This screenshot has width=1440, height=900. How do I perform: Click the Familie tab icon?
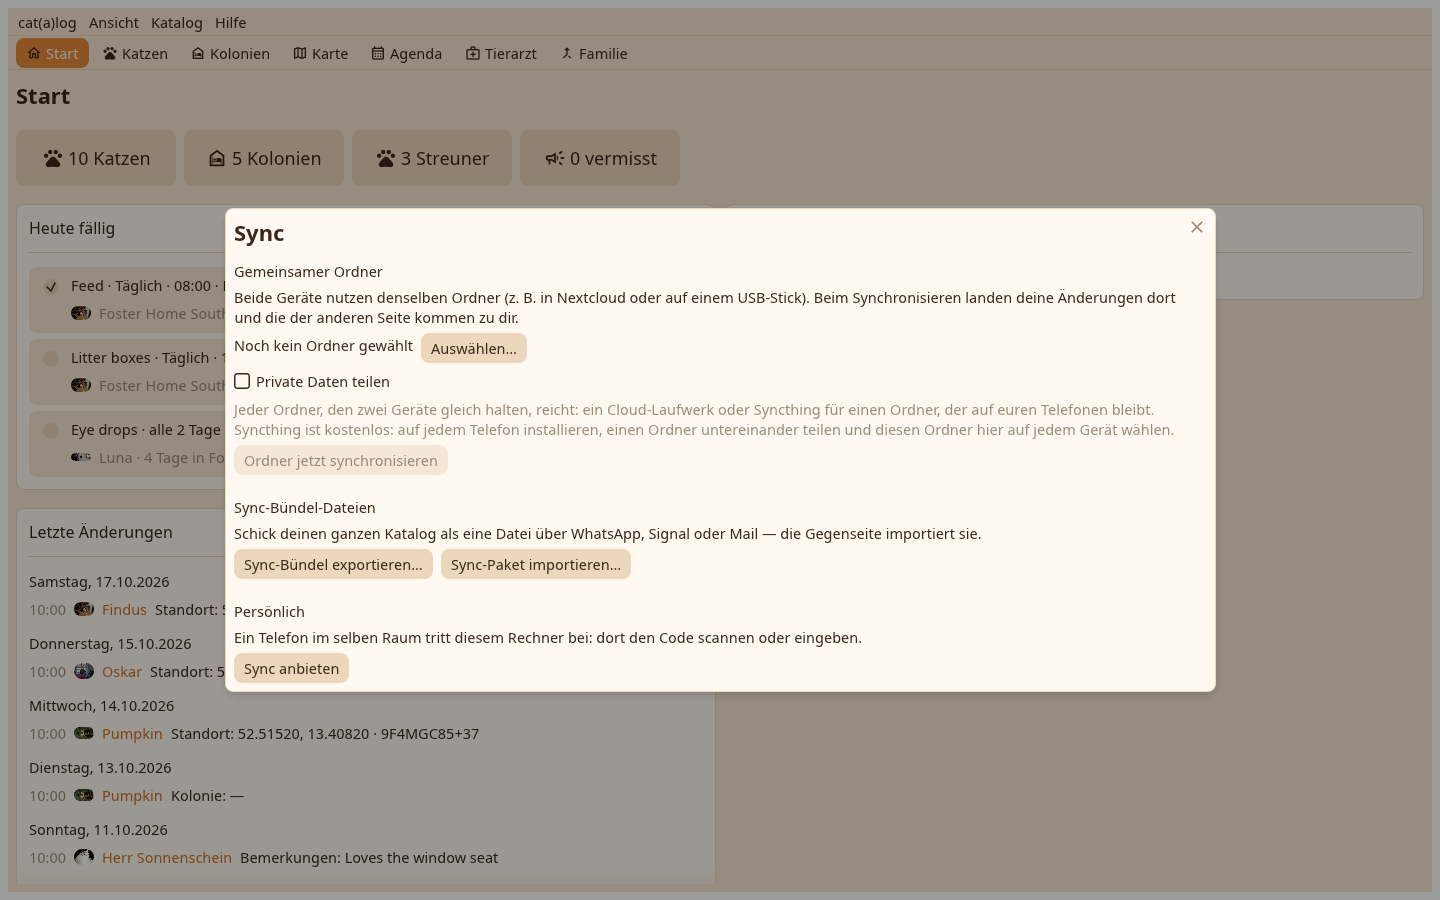click(567, 53)
